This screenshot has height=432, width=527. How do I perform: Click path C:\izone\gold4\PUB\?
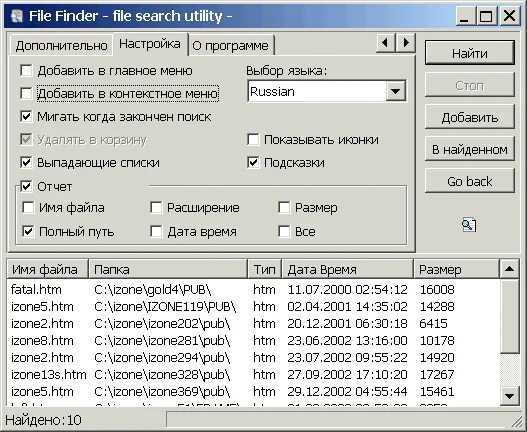(x=153, y=289)
